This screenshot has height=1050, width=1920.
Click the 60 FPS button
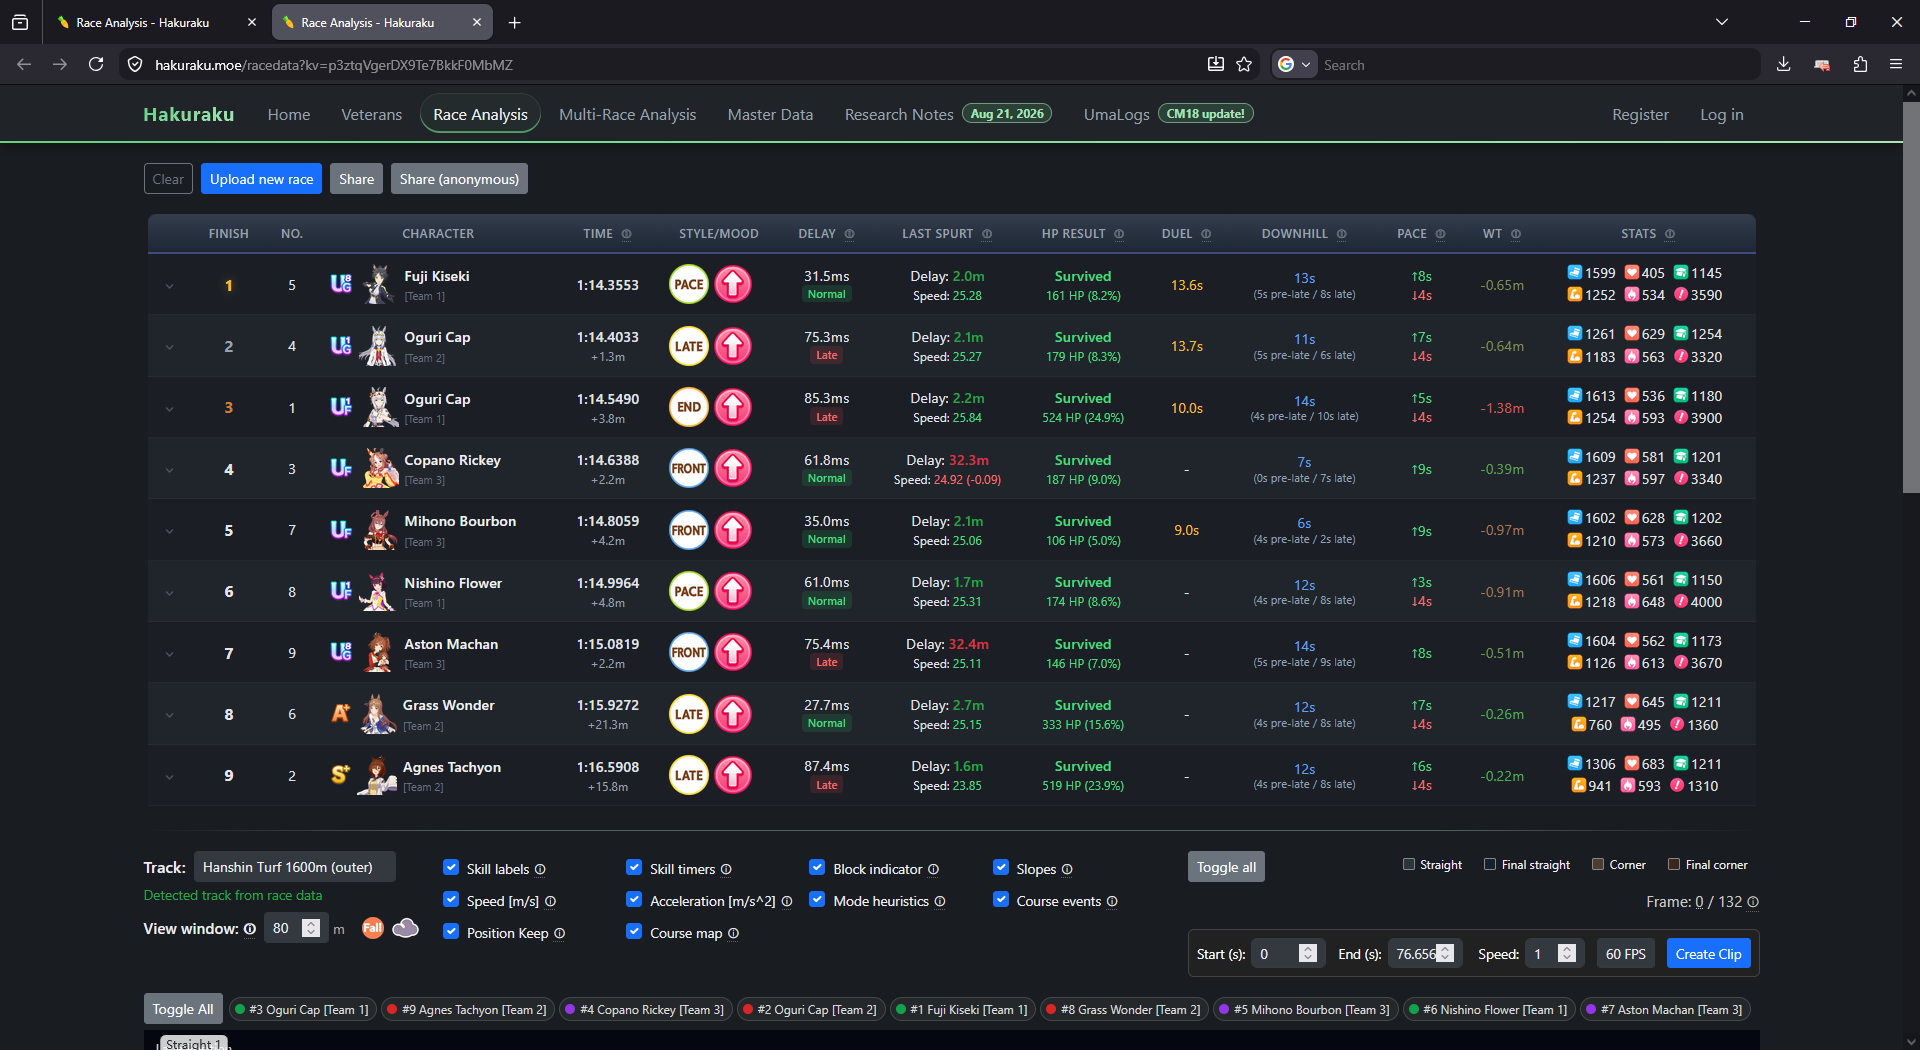click(x=1625, y=954)
